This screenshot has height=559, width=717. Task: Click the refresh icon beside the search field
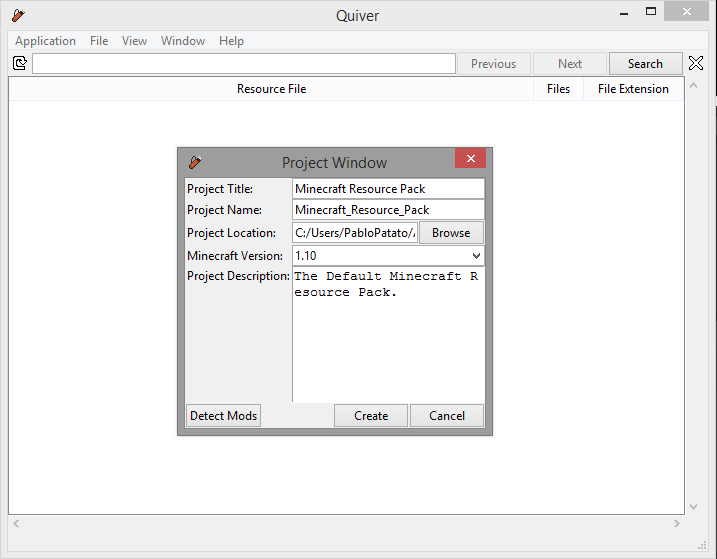pyautogui.click(x=20, y=63)
